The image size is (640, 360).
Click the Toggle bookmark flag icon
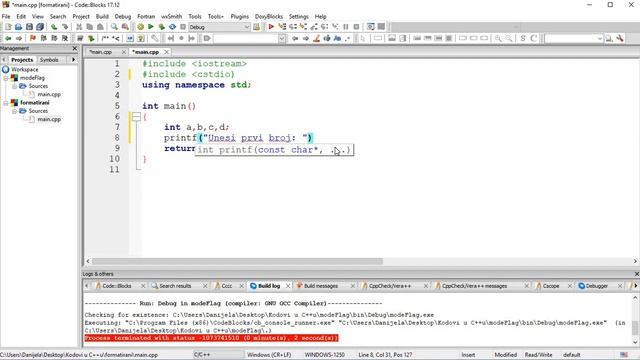33,38
